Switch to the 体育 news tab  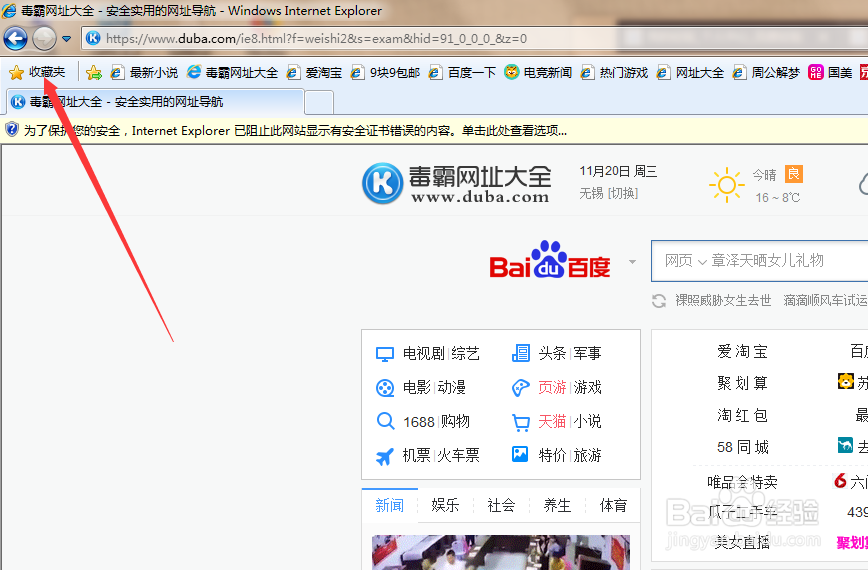613,505
